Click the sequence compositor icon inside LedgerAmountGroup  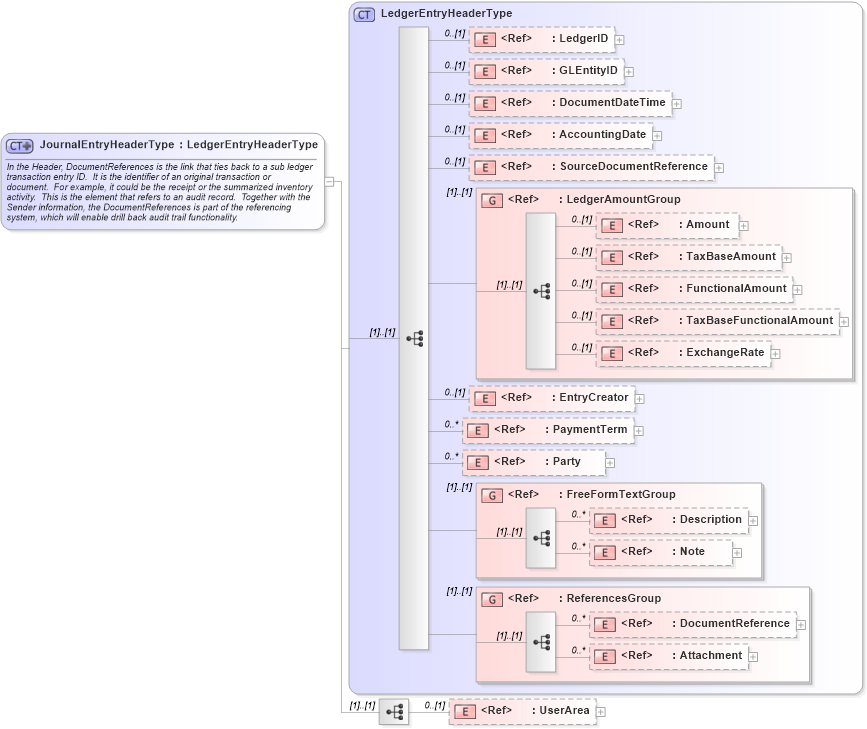tap(543, 289)
